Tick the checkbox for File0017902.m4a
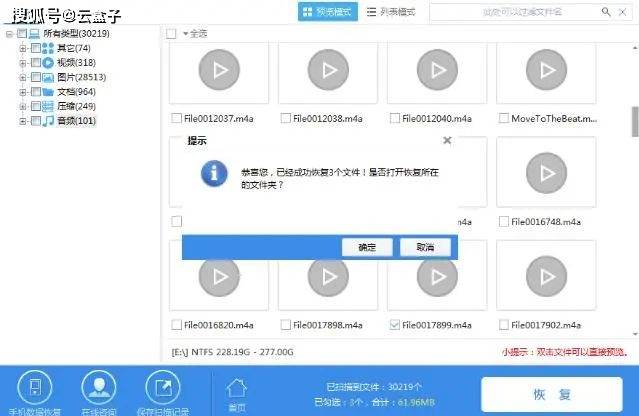Screen dimensions: 639x416 [x=504, y=325]
